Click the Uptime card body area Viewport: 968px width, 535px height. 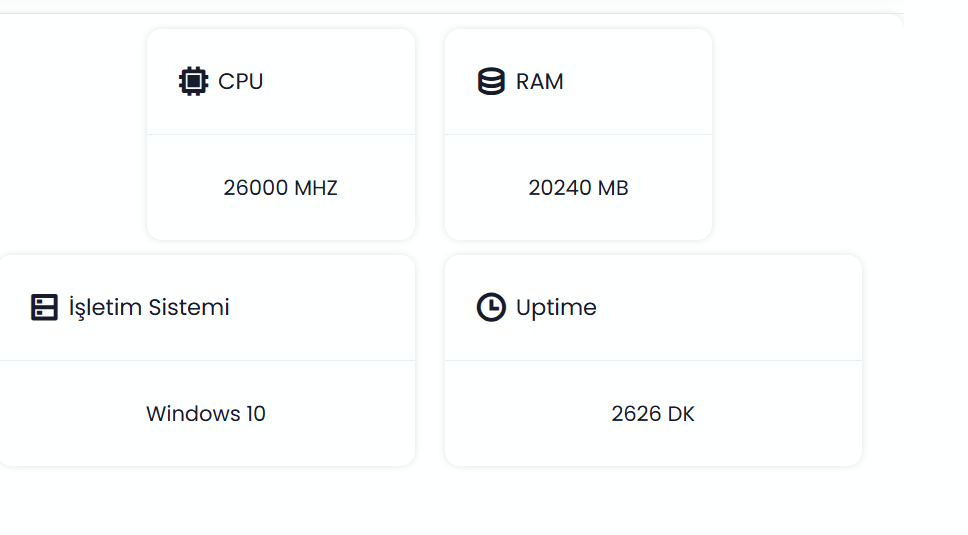(x=653, y=413)
